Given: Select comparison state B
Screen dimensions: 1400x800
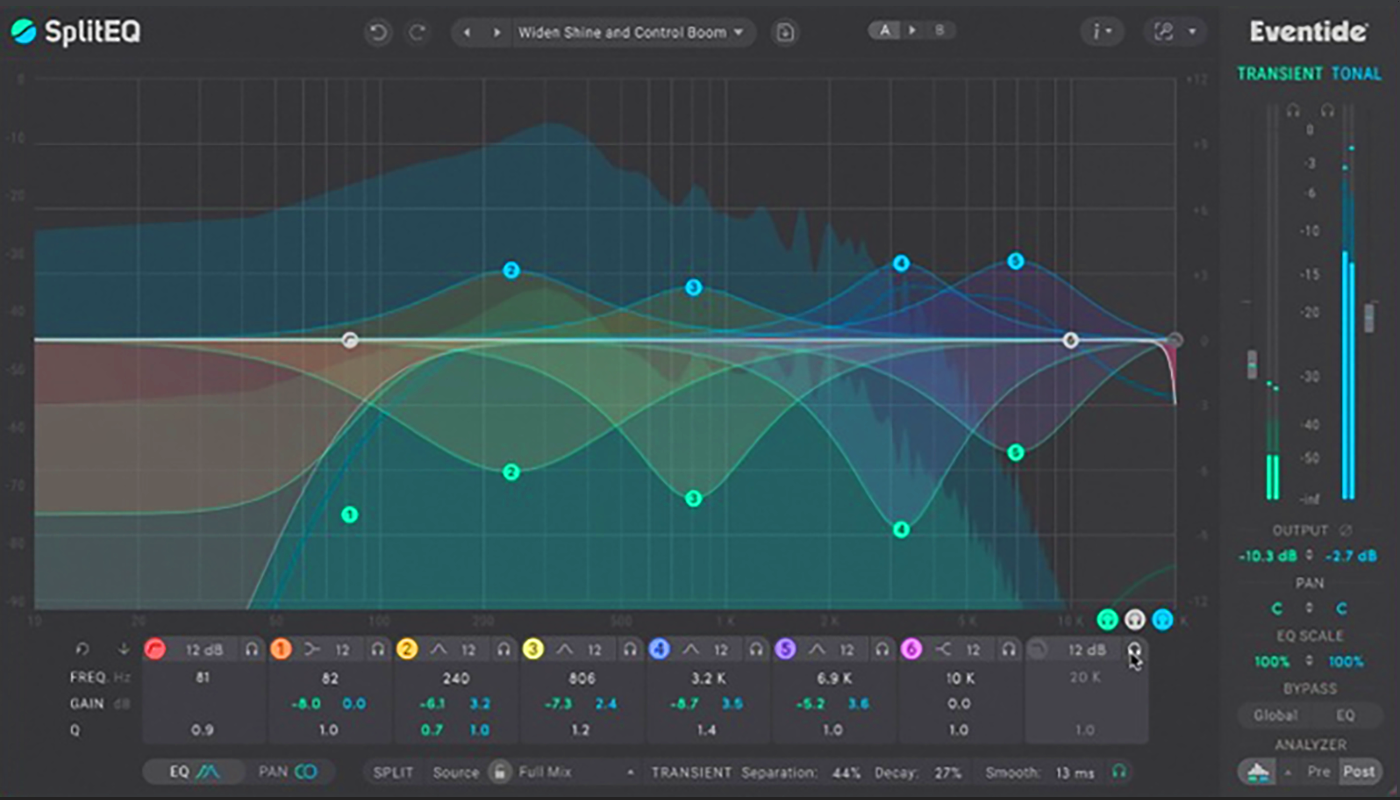Looking at the screenshot, I should coord(939,30).
